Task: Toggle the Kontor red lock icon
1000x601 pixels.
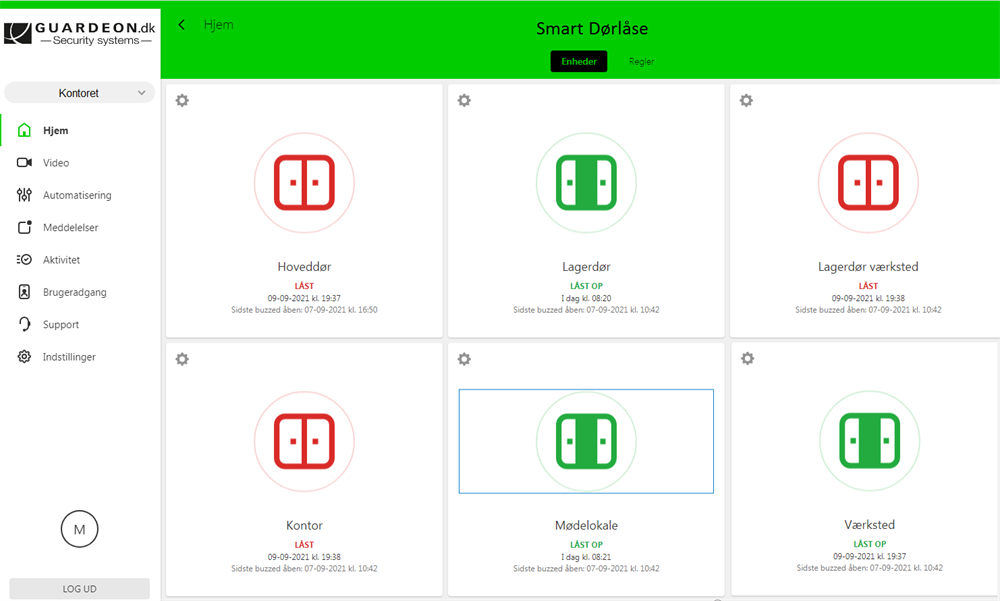Action: [x=304, y=441]
